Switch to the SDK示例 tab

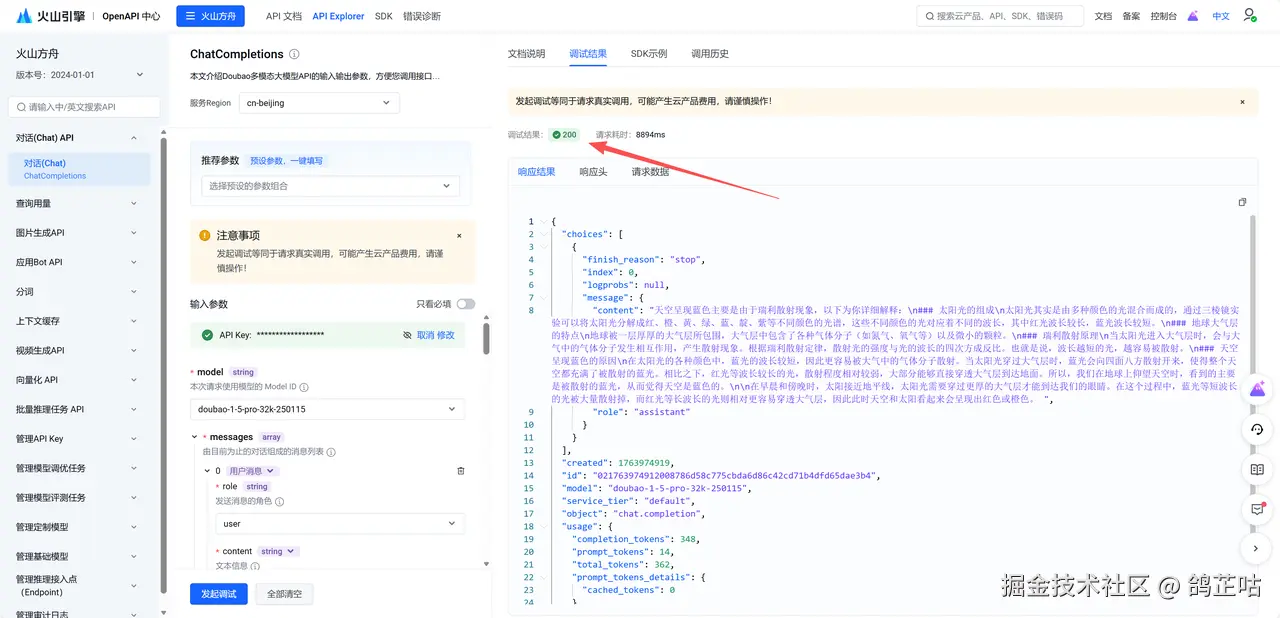point(648,54)
